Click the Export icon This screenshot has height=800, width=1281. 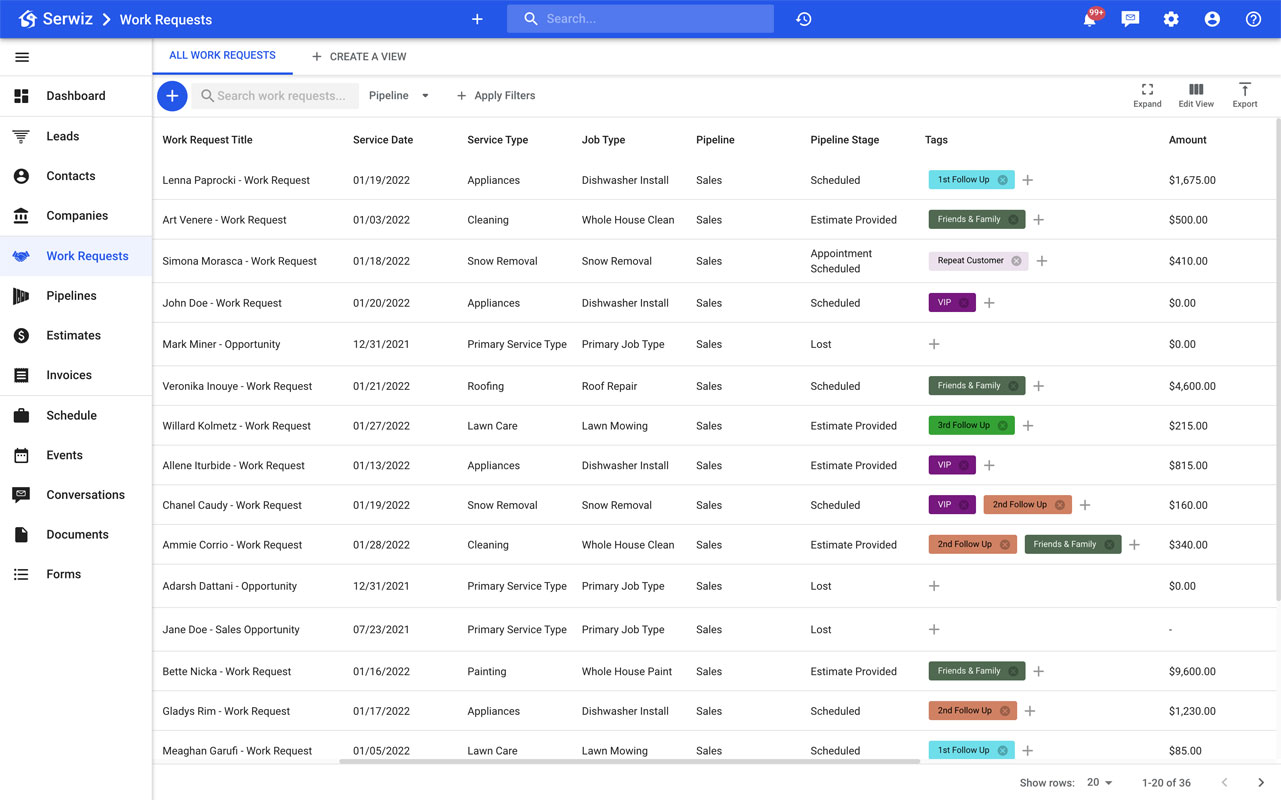click(1245, 95)
